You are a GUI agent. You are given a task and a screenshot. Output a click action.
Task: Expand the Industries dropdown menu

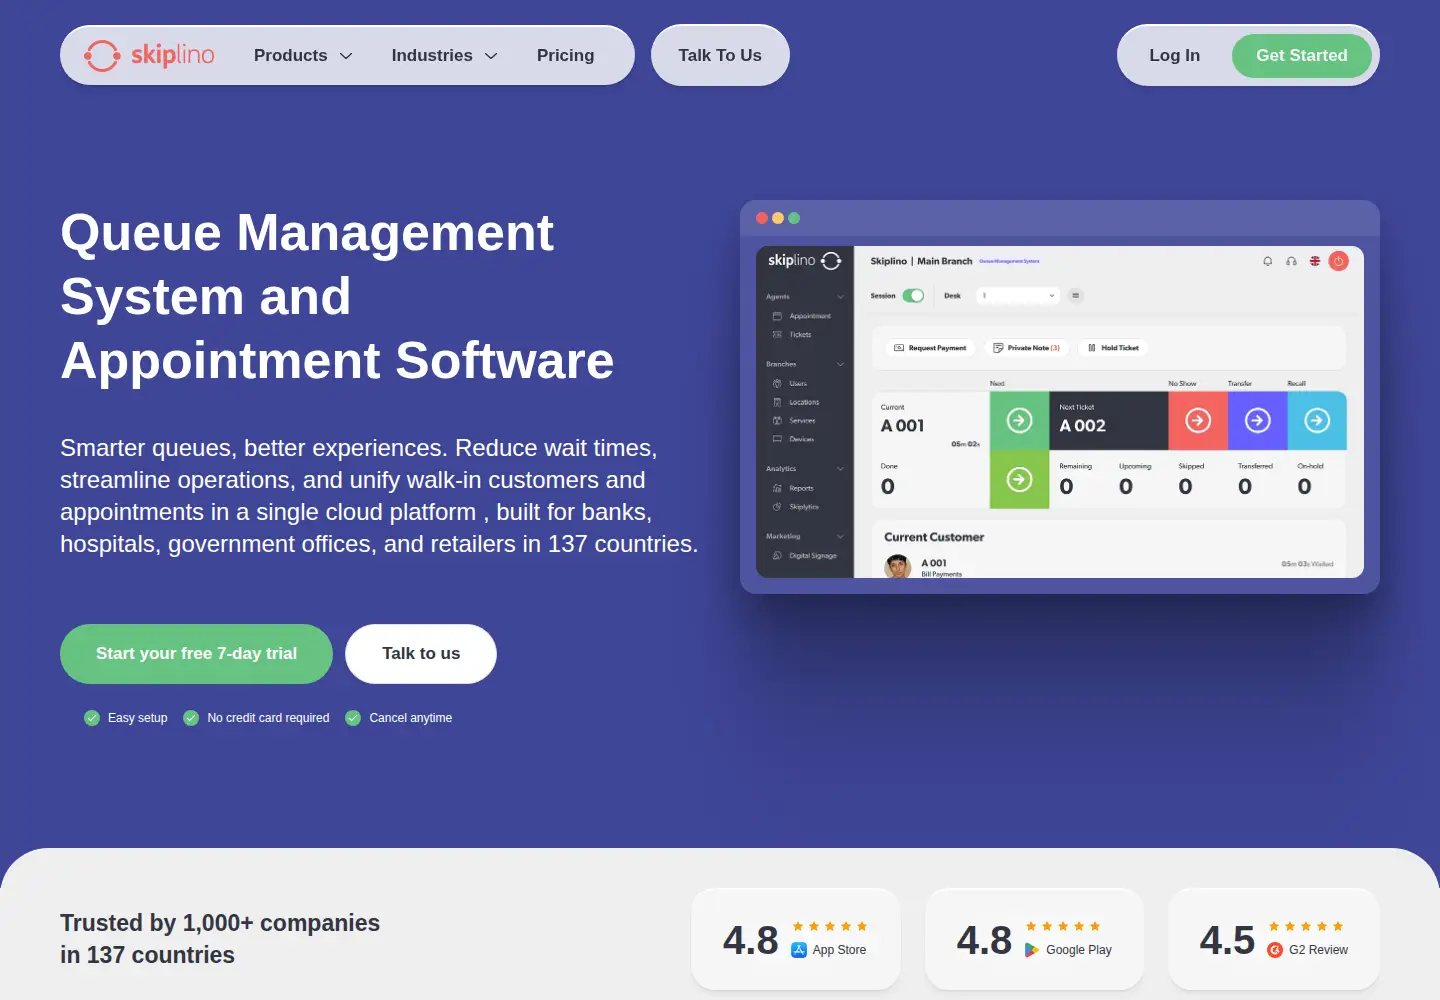[x=445, y=56]
